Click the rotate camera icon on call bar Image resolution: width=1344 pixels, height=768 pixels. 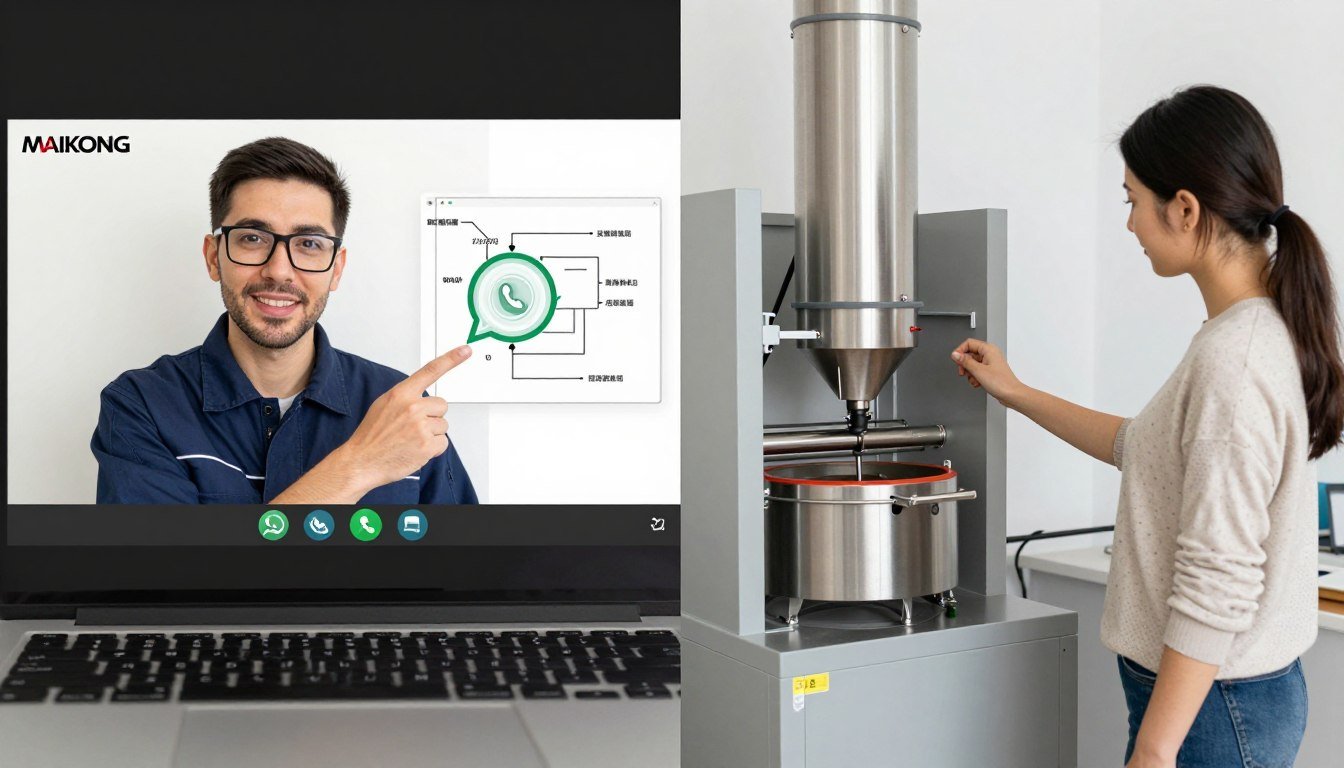(657, 524)
